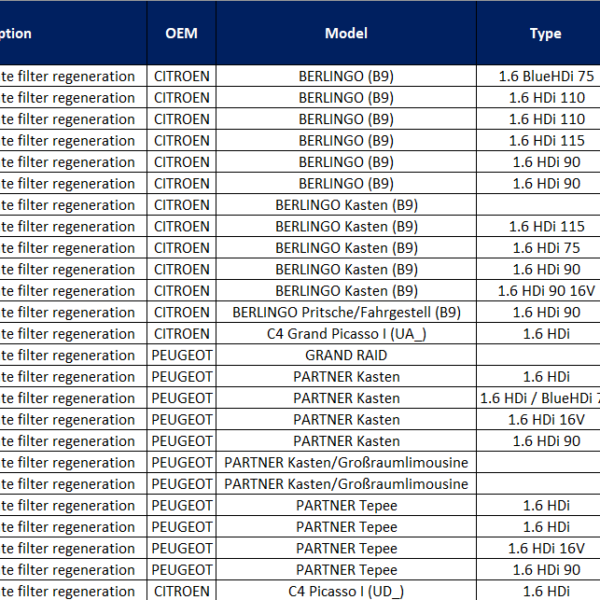The image size is (600, 600).
Task: Select '1.6 HDi 16V' in PARTNER Tepee row
Action: click(x=538, y=548)
